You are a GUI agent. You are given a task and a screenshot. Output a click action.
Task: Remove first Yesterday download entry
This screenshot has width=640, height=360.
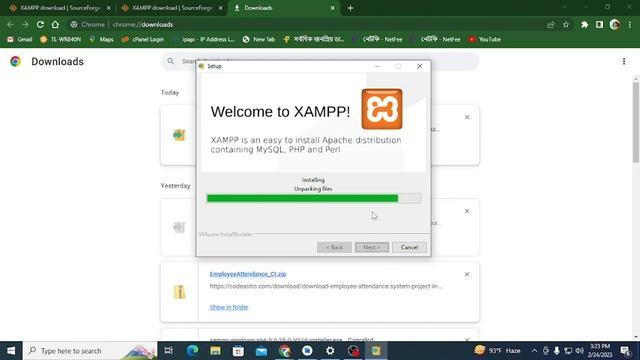click(x=467, y=211)
